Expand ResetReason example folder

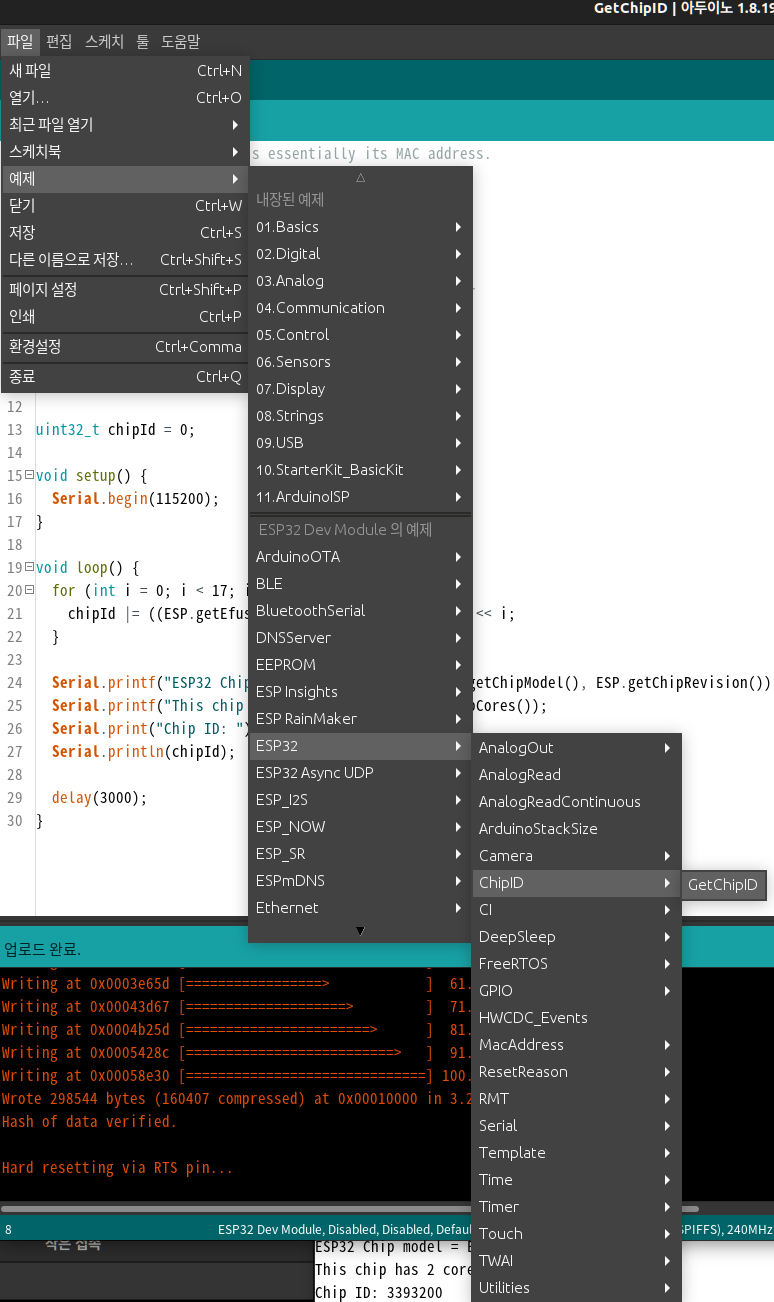click(576, 1072)
